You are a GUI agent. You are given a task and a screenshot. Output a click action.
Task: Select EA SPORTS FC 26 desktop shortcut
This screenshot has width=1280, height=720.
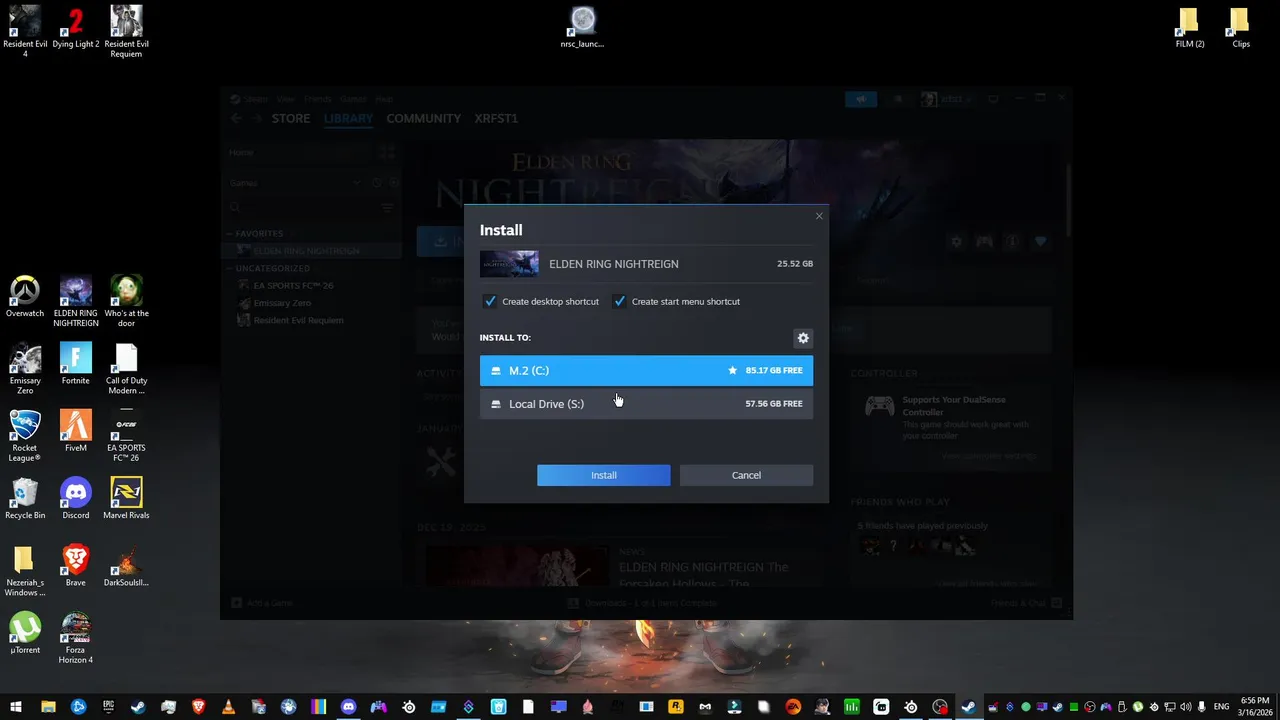pyautogui.click(x=126, y=435)
